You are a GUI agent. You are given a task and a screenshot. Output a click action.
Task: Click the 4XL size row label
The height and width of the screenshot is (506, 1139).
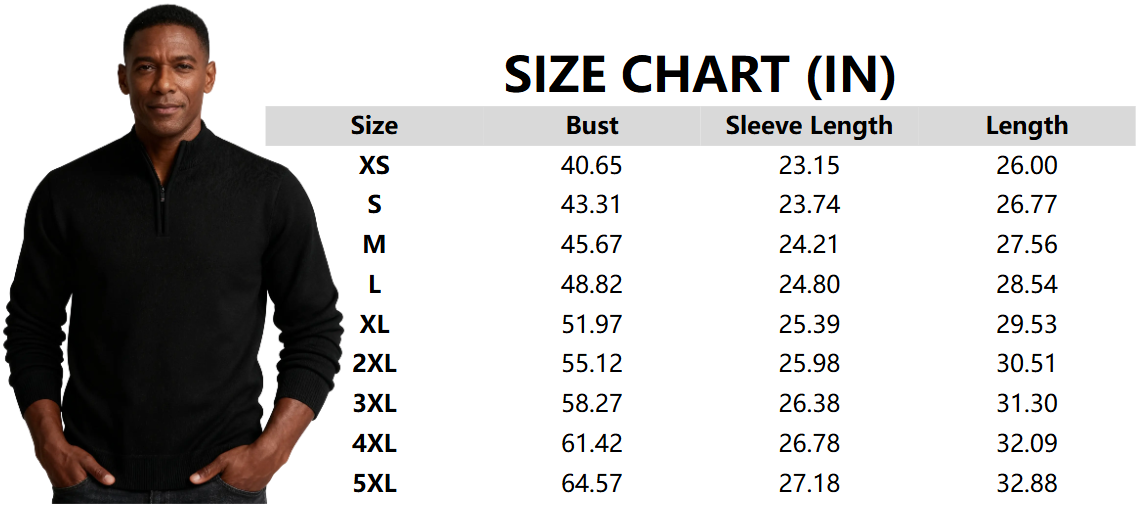tap(374, 444)
